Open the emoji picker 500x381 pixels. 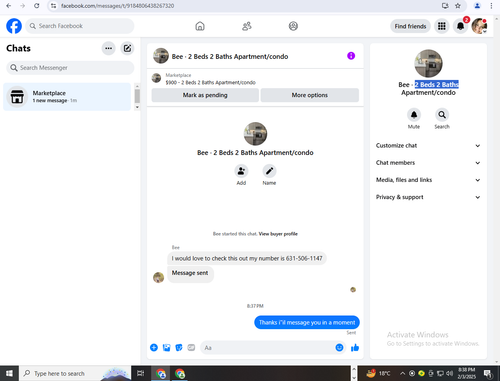pos(339,348)
